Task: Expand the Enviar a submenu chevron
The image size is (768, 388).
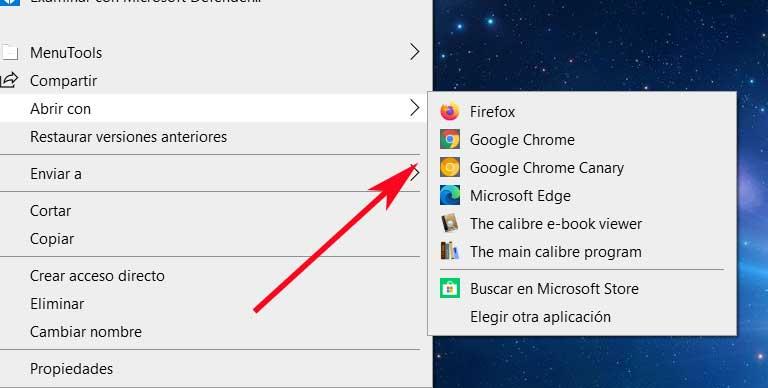Action: 415,173
